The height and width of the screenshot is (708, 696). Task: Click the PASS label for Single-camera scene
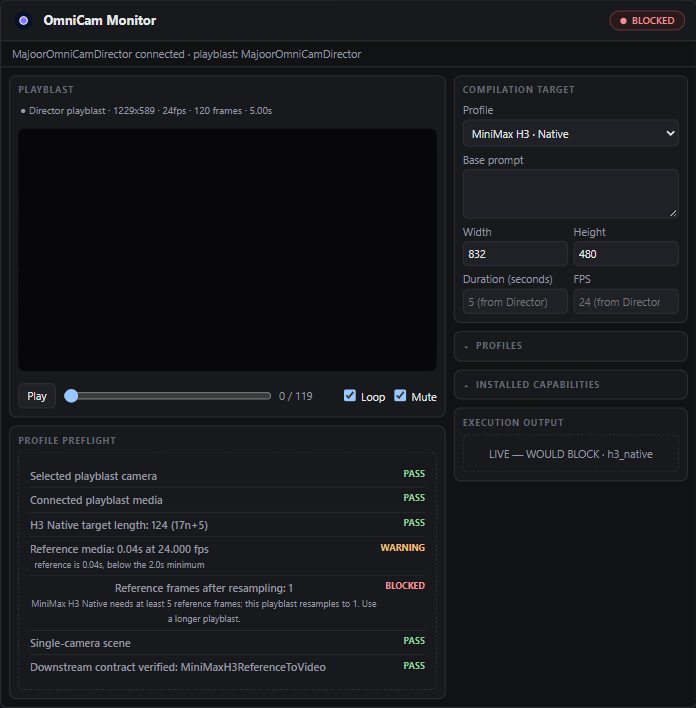pyautogui.click(x=414, y=641)
